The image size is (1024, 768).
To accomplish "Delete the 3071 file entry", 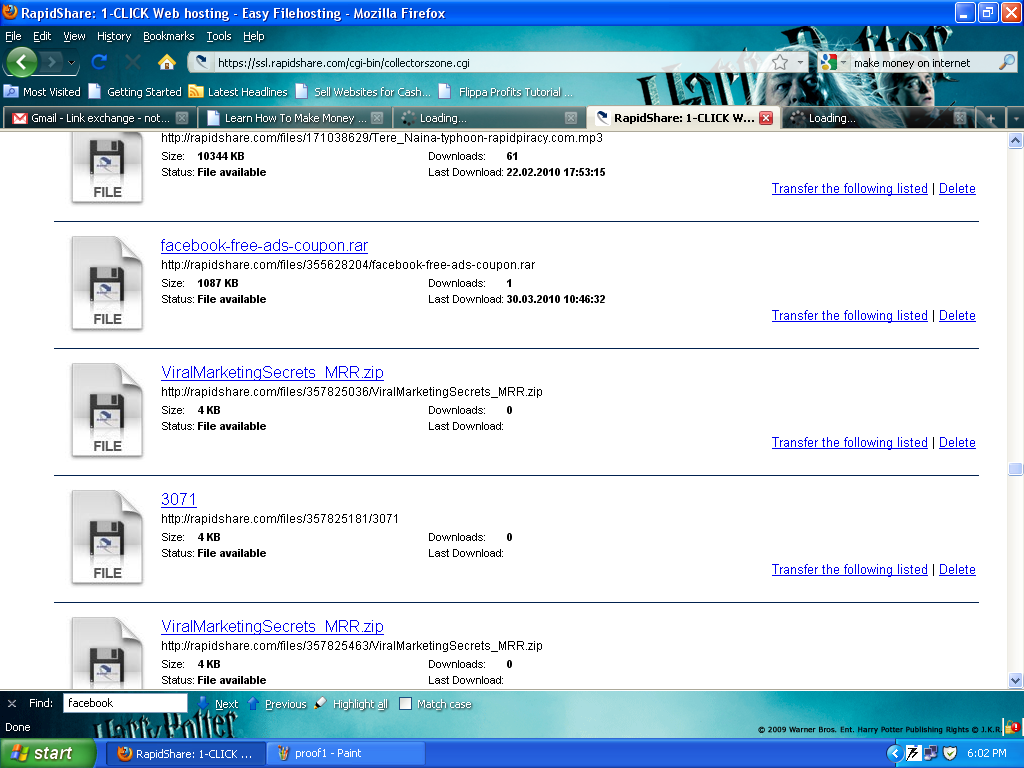I will pyautogui.click(x=957, y=569).
